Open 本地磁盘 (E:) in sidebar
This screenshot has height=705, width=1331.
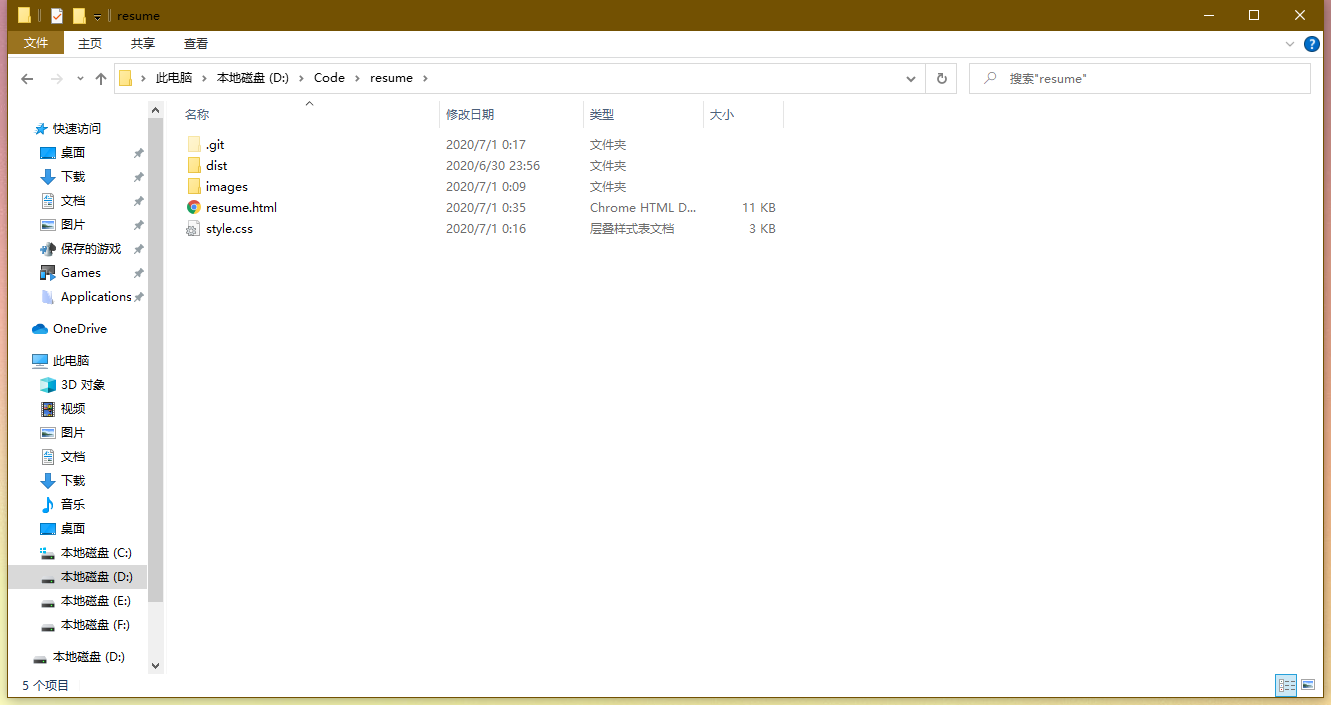[95, 601]
